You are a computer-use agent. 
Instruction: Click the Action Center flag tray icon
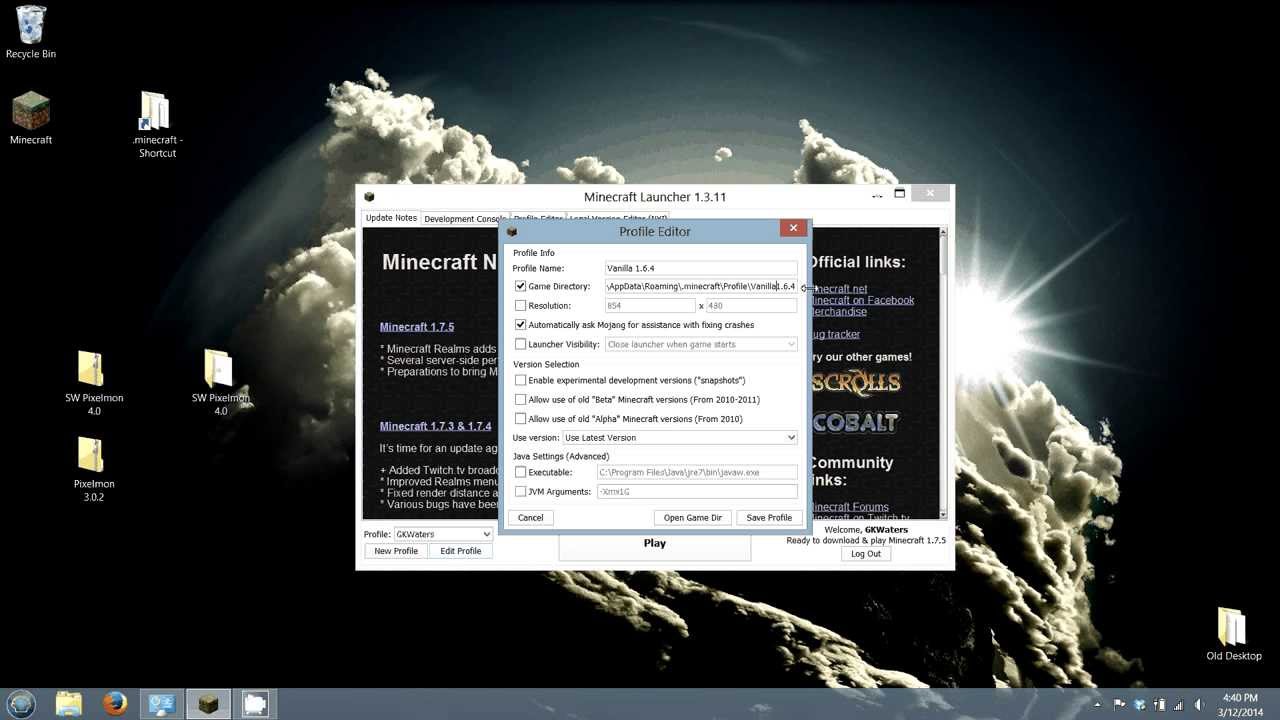click(1120, 704)
